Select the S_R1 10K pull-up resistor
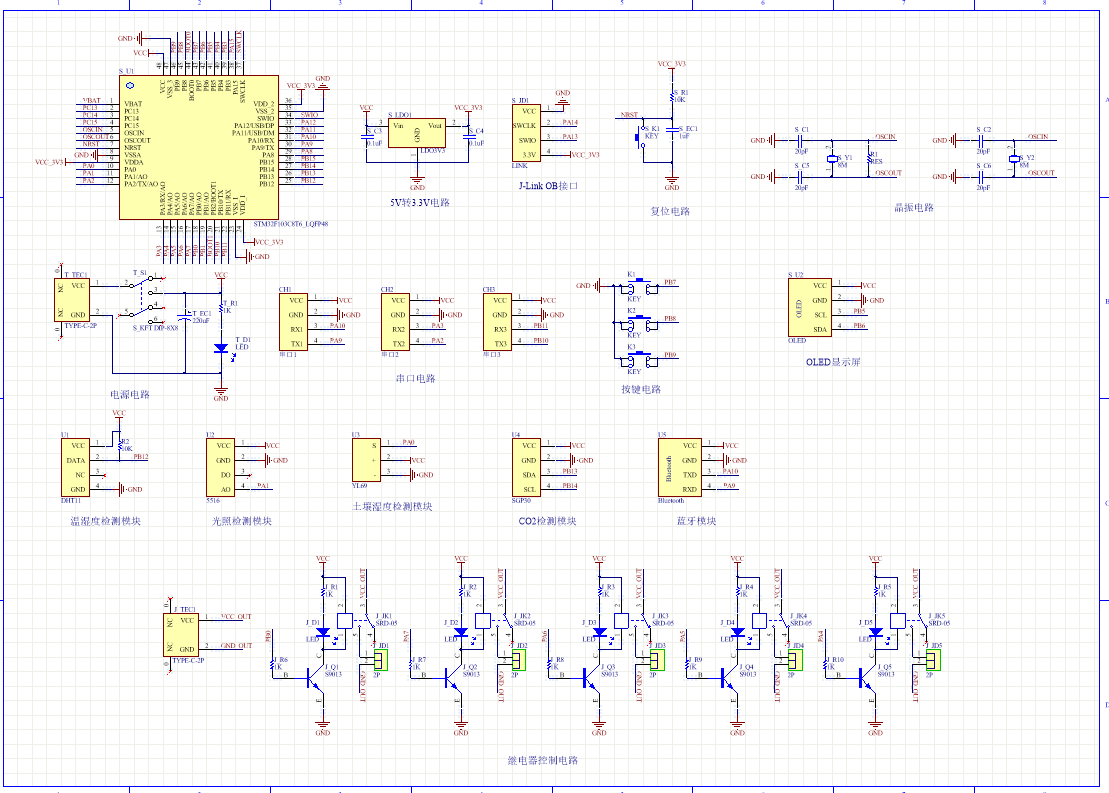Viewport: 1109px width, 793px height. click(x=672, y=96)
